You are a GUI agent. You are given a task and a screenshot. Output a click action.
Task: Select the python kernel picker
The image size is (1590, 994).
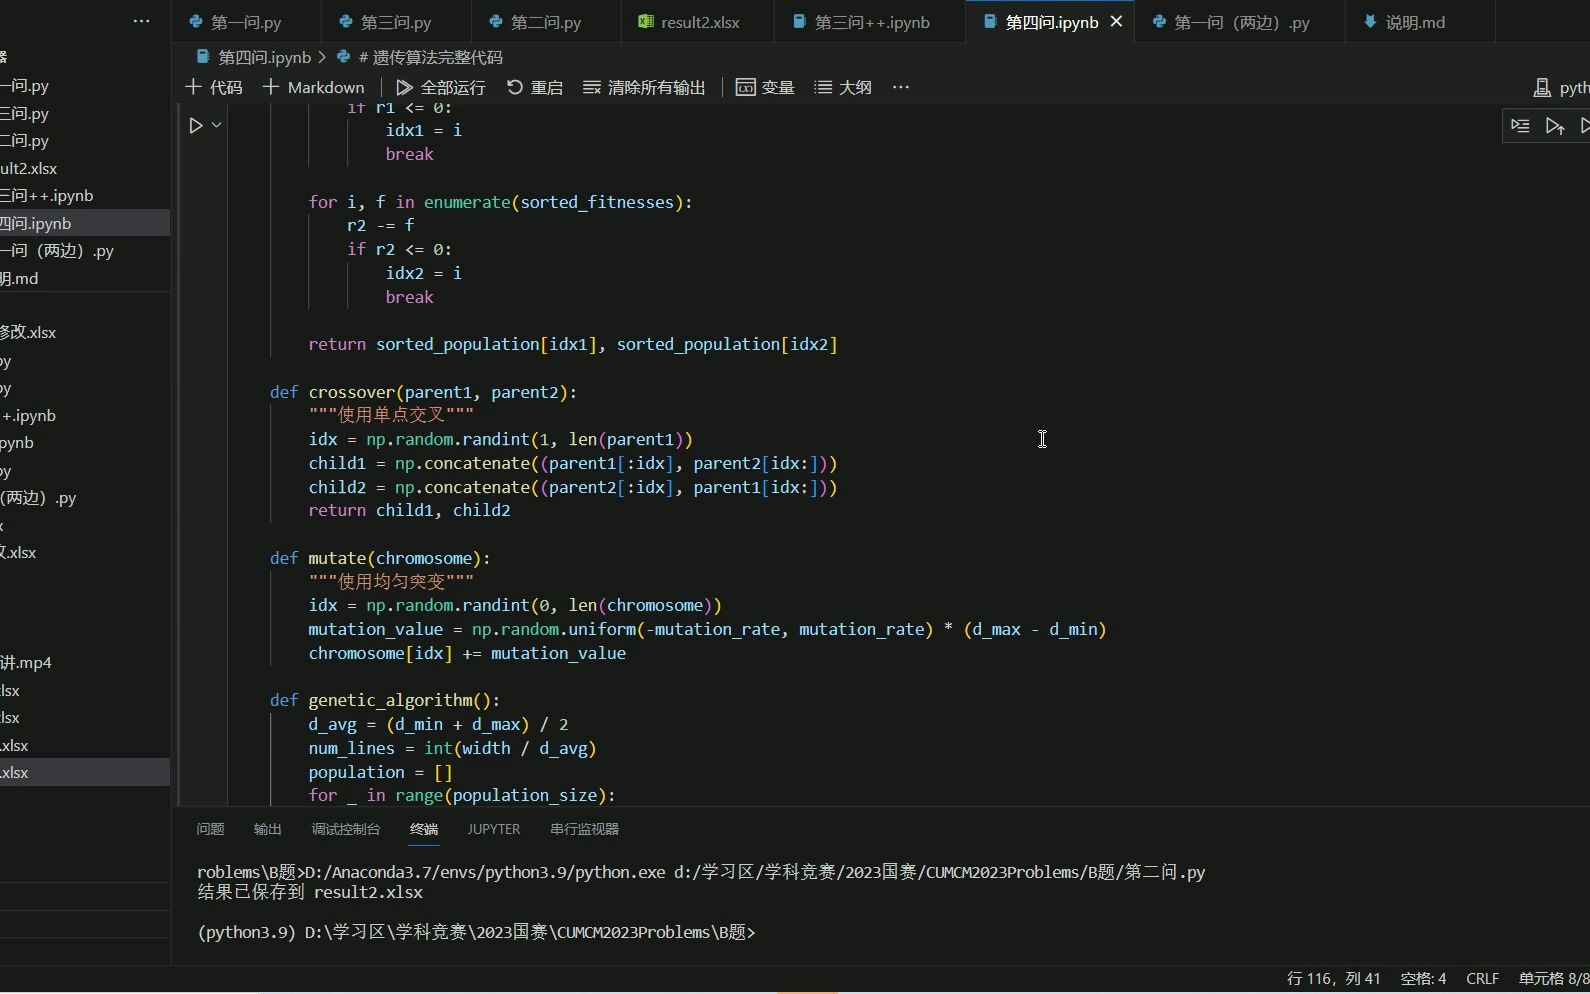coord(1561,88)
